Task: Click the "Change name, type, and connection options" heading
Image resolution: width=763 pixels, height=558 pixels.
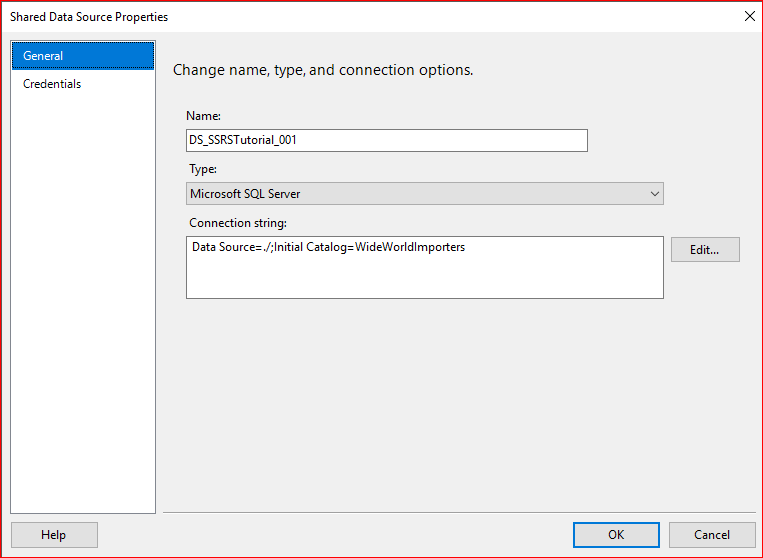Action: click(x=323, y=70)
